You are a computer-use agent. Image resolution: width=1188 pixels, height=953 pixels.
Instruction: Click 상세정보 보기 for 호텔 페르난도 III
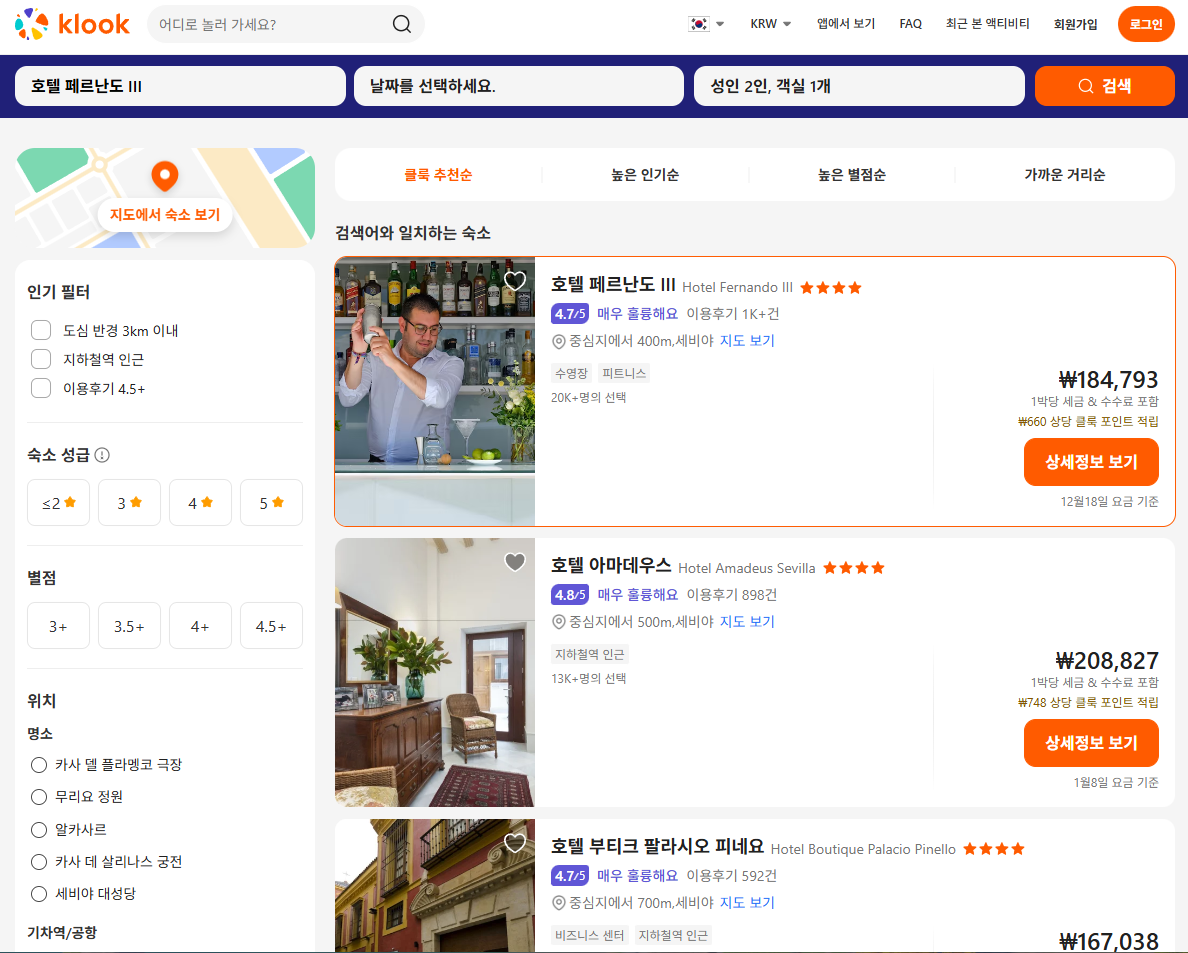point(1091,462)
